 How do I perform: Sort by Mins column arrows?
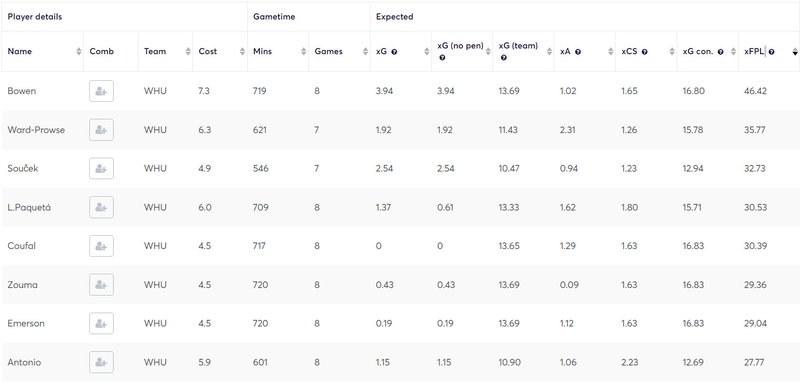pos(304,52)
